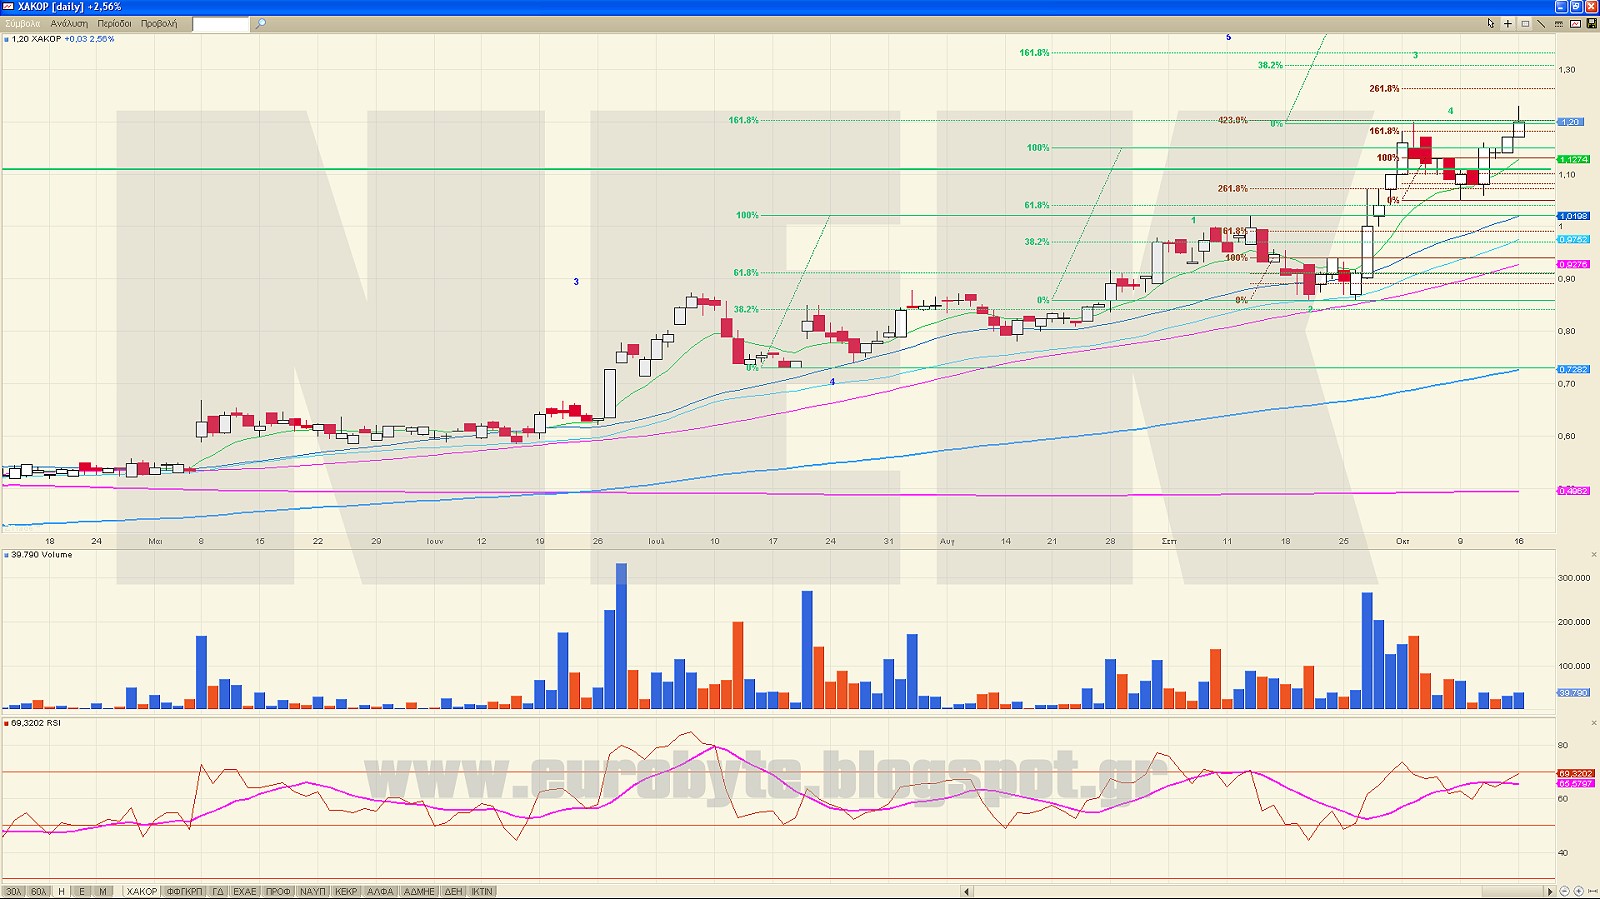Select the dotted Fibonacci levels tool
1600x899 pixels.
click(1558, 24)
